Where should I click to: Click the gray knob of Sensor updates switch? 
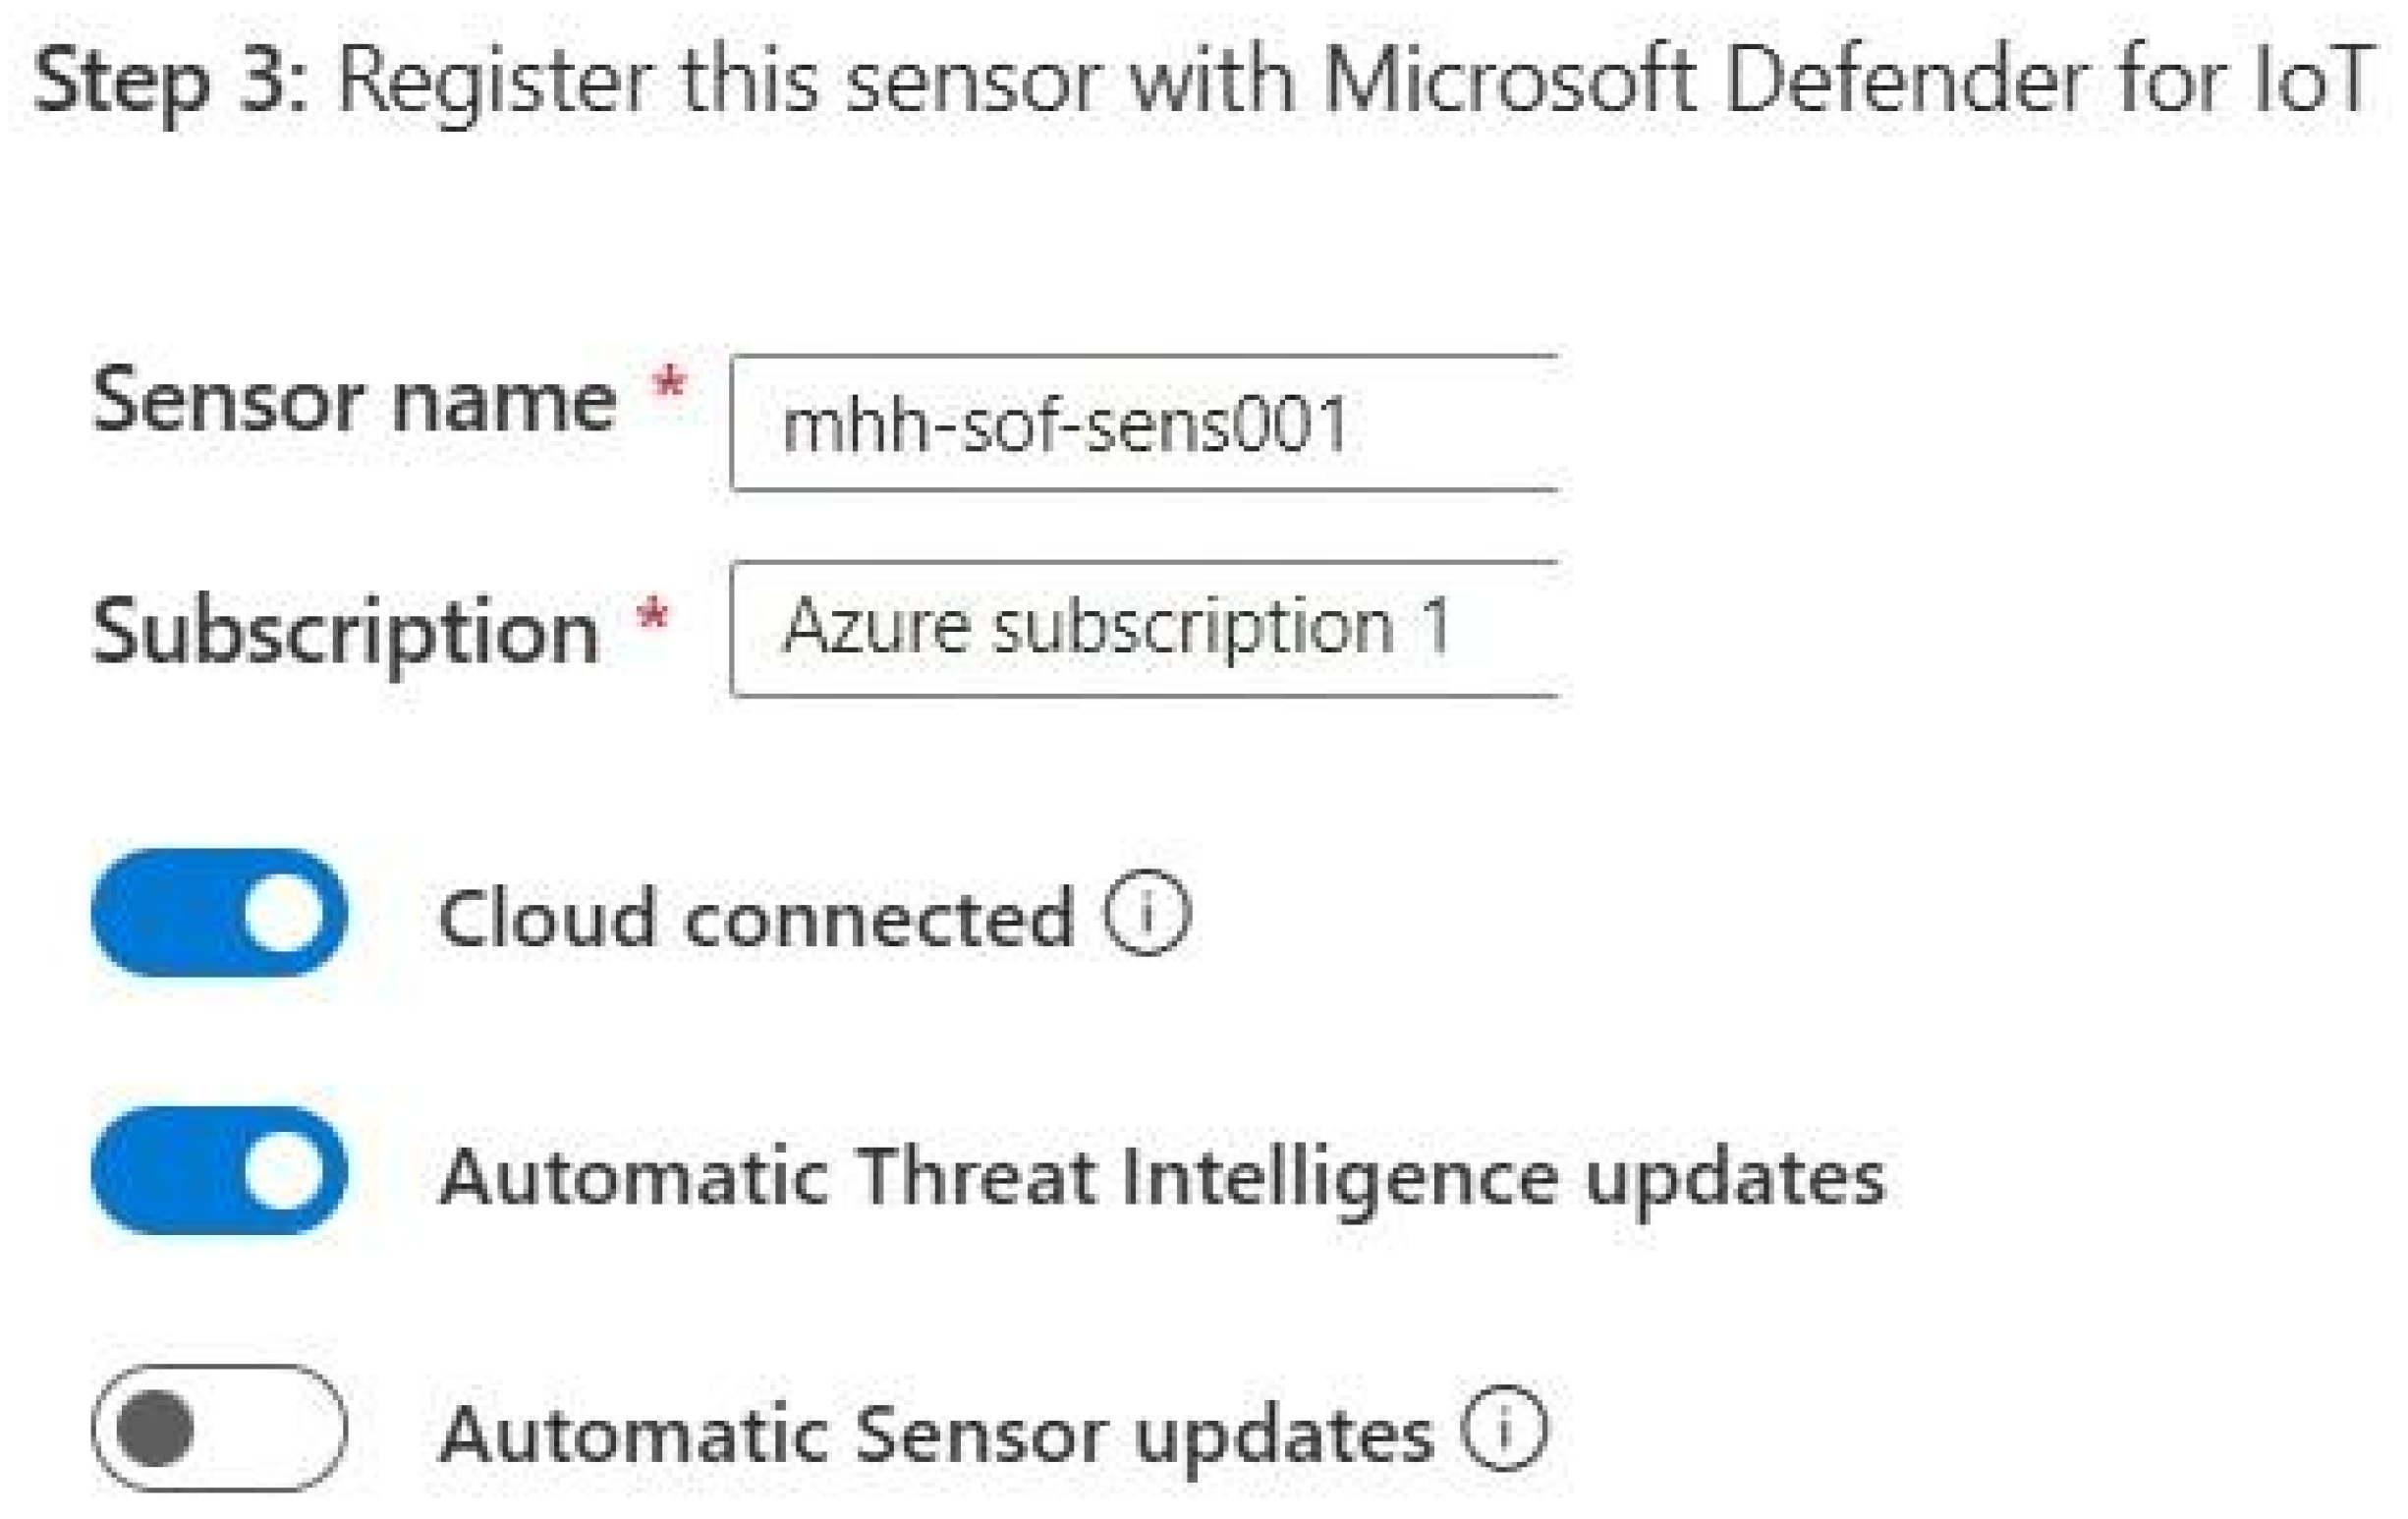click(x=155, y=1428)
